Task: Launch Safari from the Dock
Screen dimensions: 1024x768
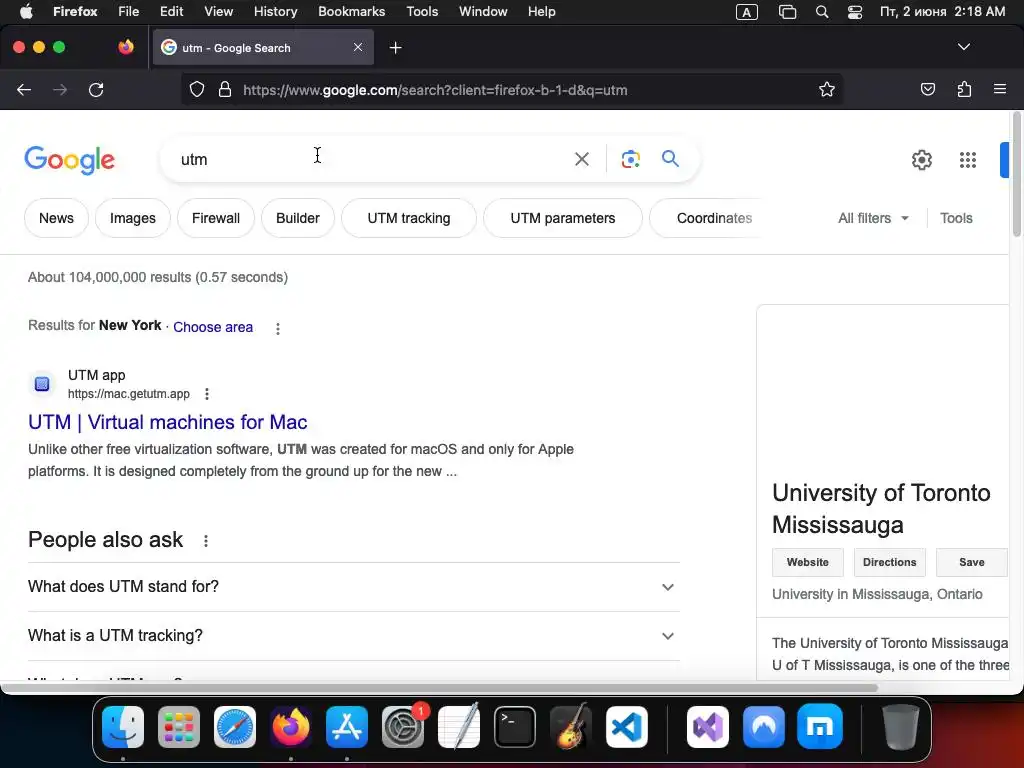Action: (234, 726)
